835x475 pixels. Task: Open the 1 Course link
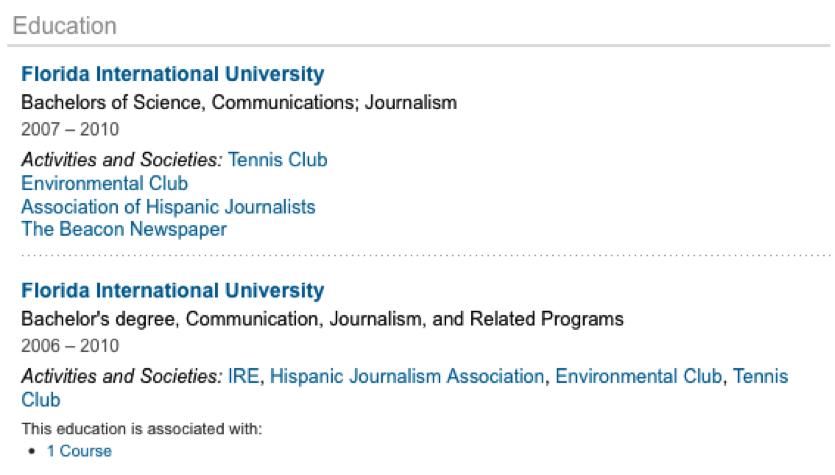coord(79,451)
